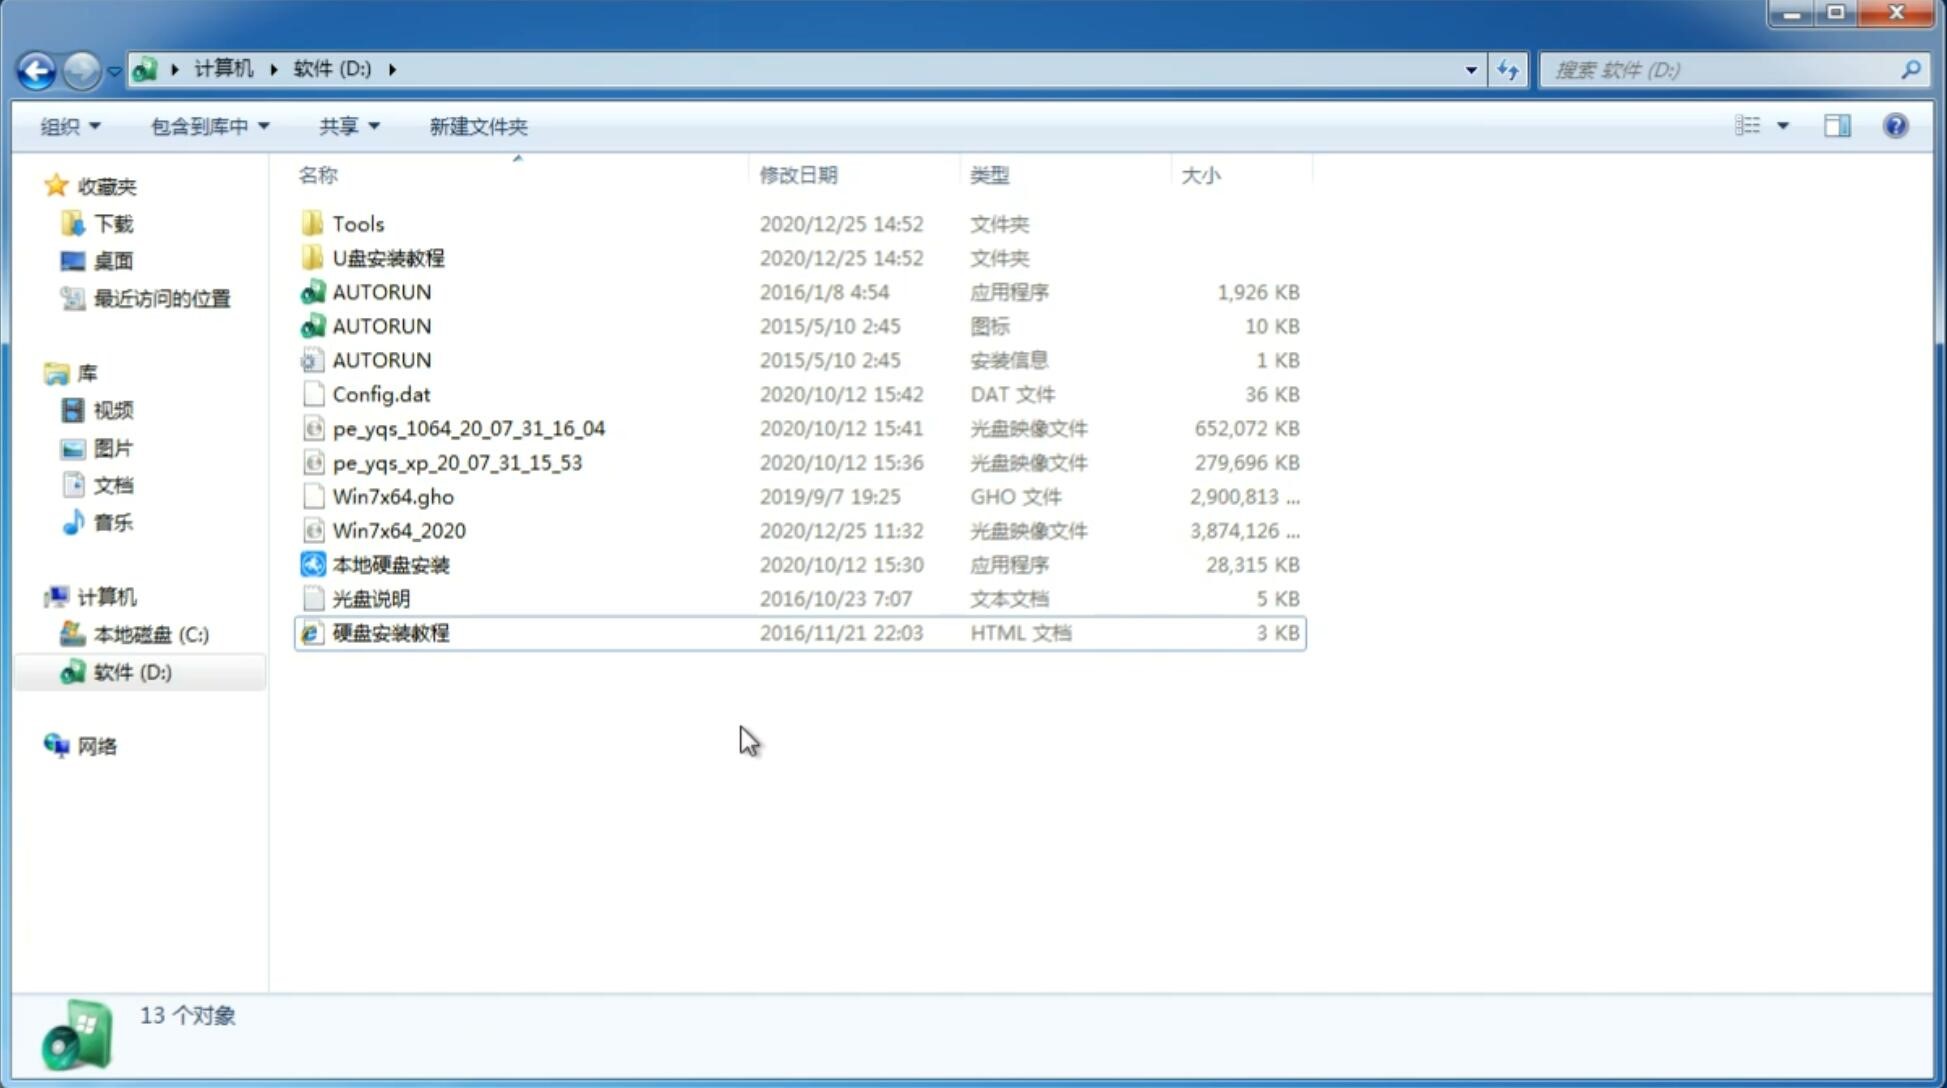Click the 新建文件夹 button
This screenshot has width=1947, height=1088.
(477, 126)
